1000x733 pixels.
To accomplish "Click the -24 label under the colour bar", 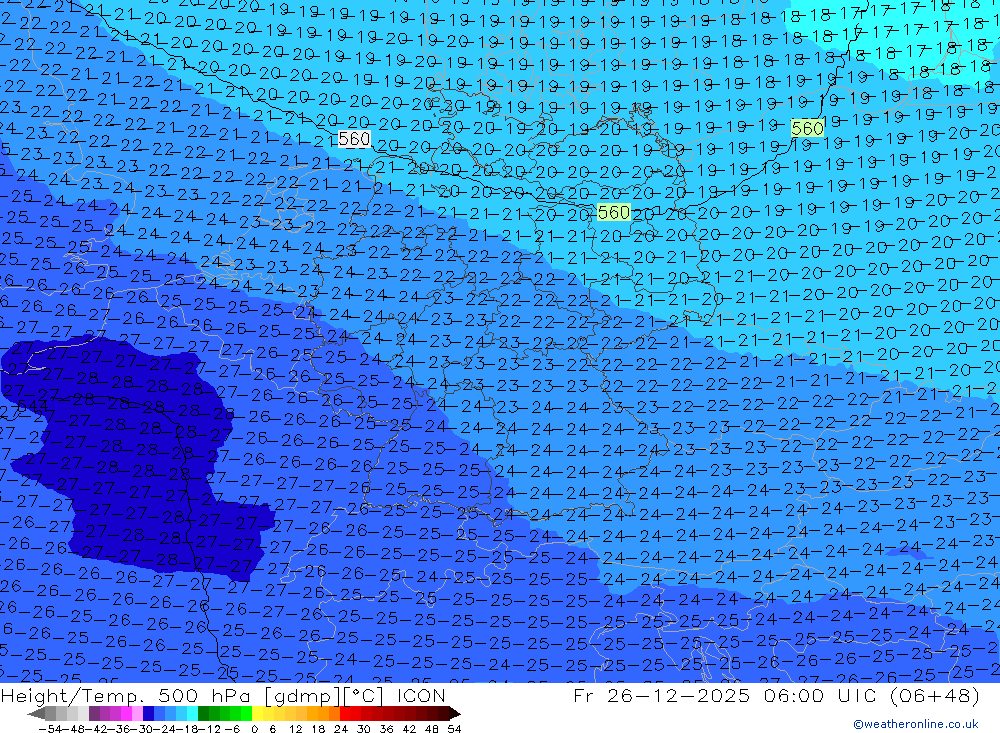I will [x=165, y=729].
